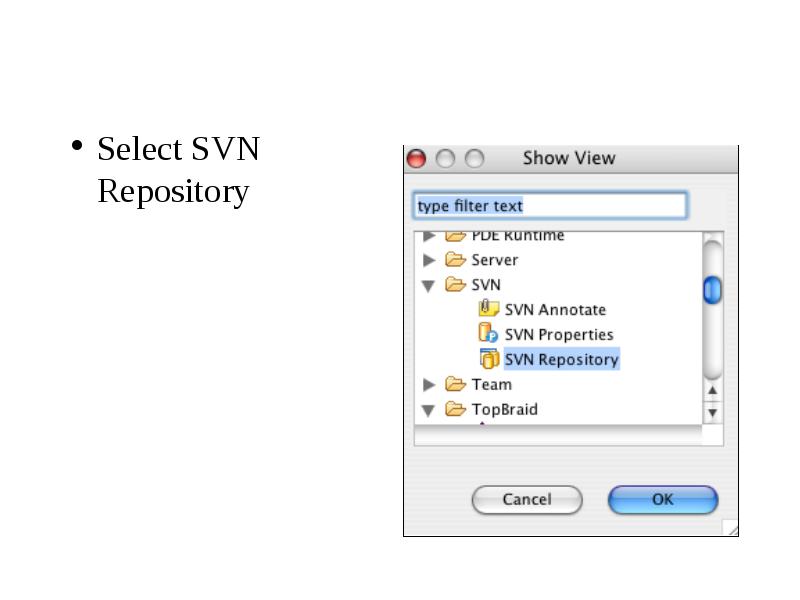Screen dimensions: 800x600
Task: Select the SVN Properties entry
Action: pyautogui.click(x=559, y=335)
